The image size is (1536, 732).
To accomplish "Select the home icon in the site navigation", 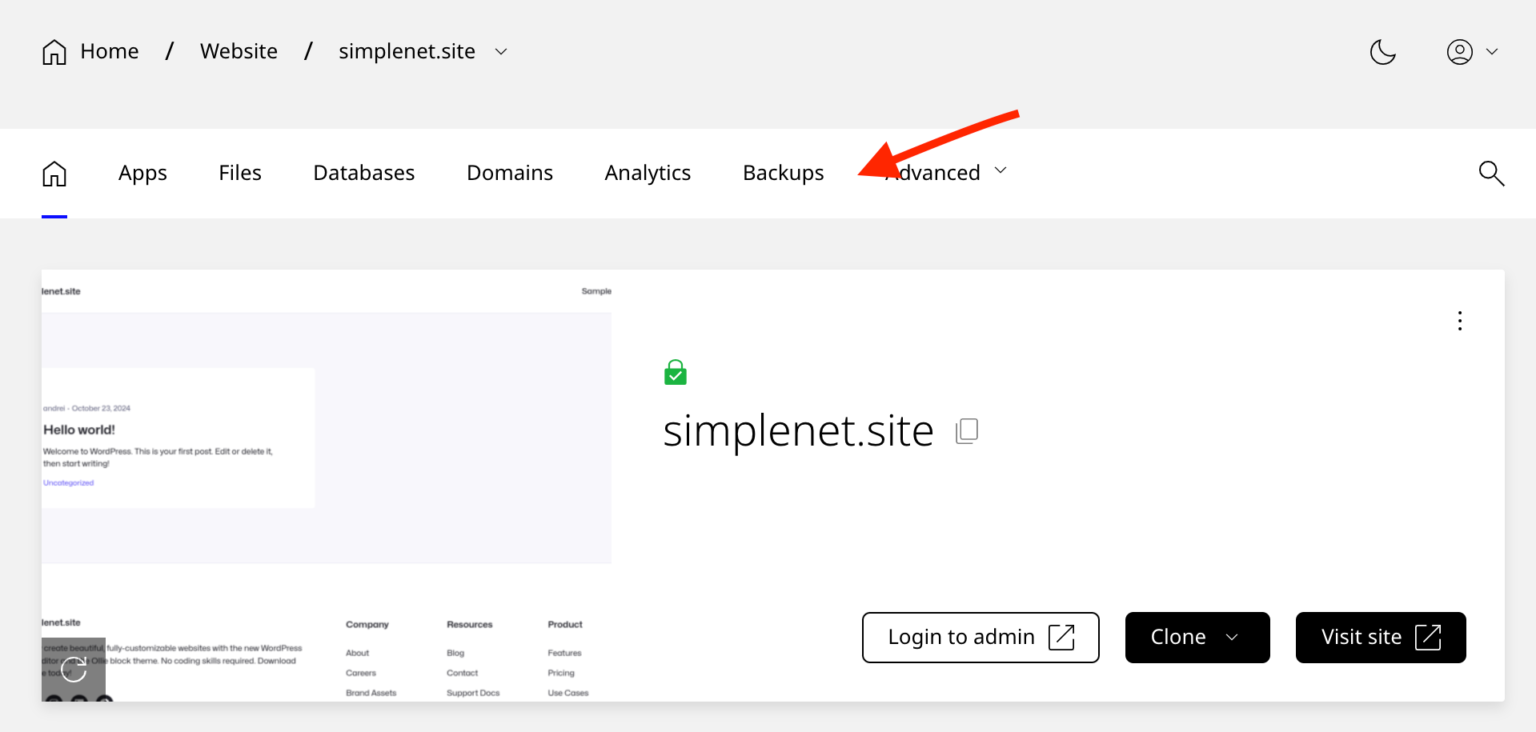I will 54,172.
